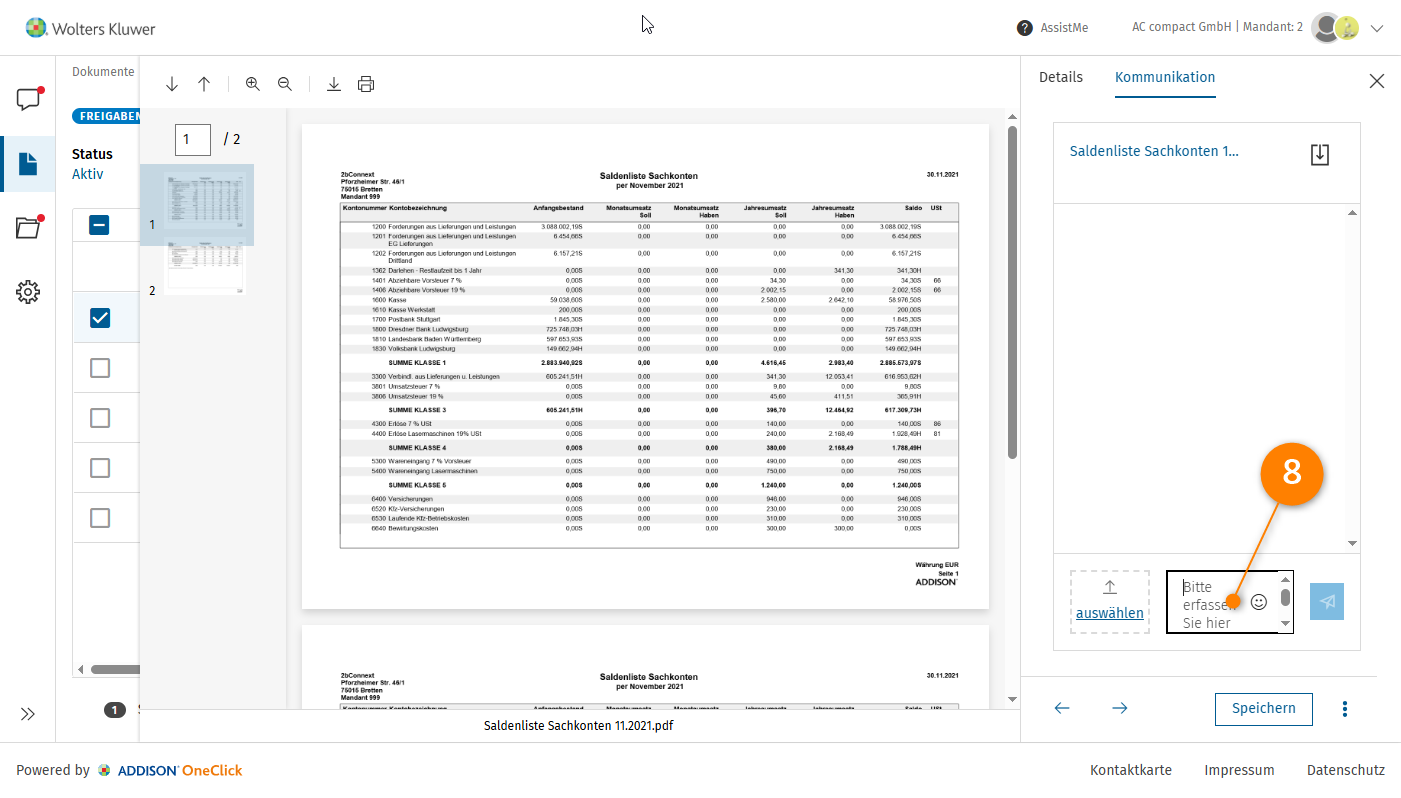Image resolution: width=1401 pixels, height=798 pixels.
Task: Click the ADDISON OneClick logo
Action: [170, 770]
